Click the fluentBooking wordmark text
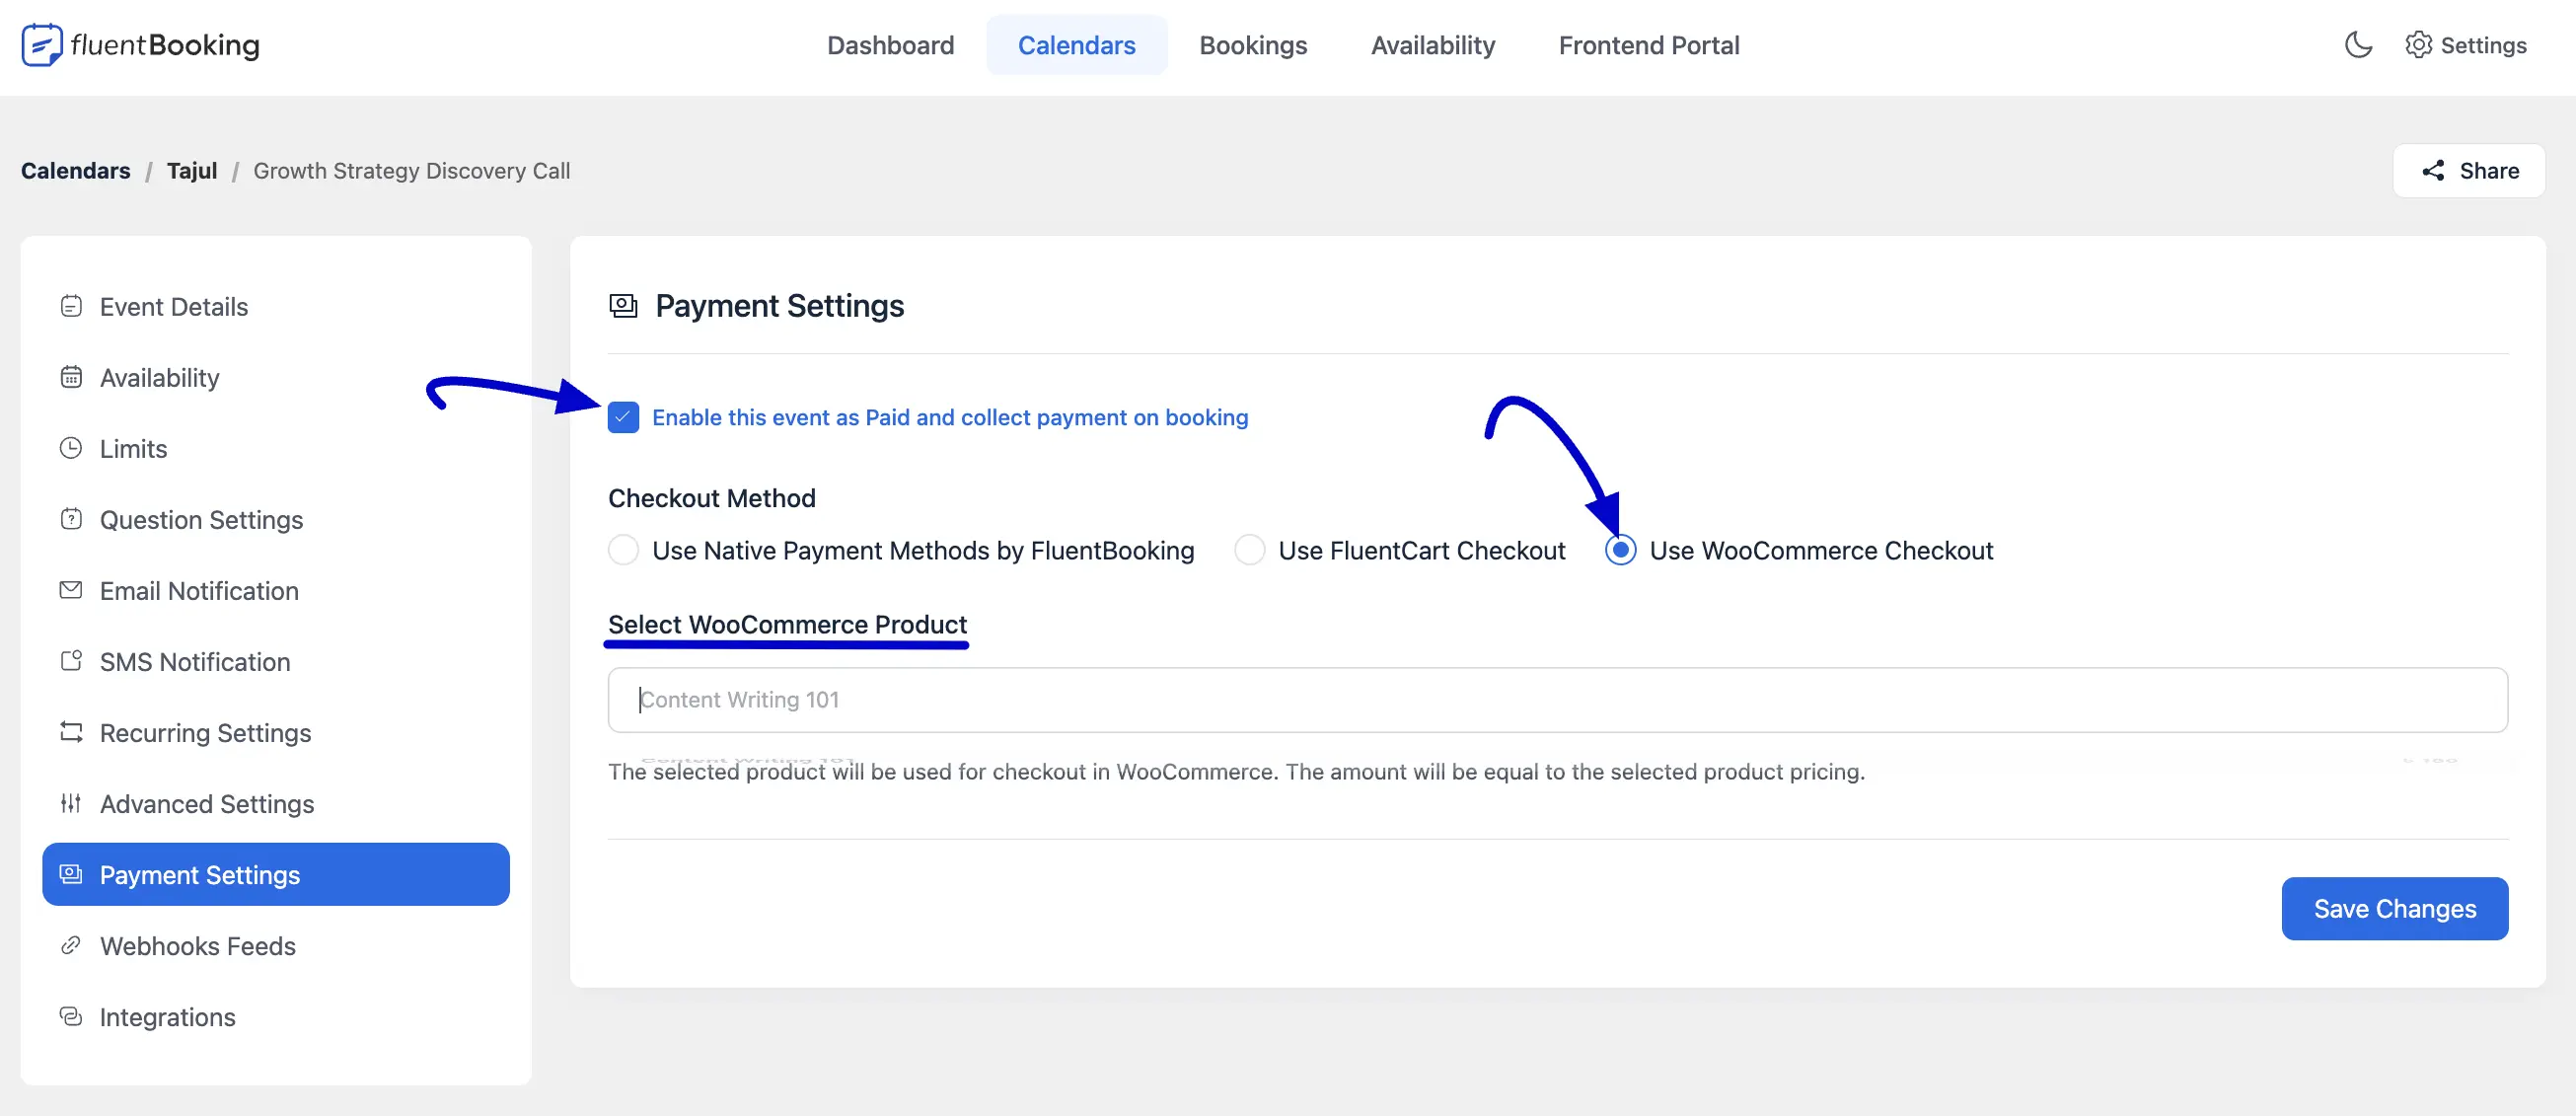This screenshot has height=1116, width=2576. tap(165, 45)
